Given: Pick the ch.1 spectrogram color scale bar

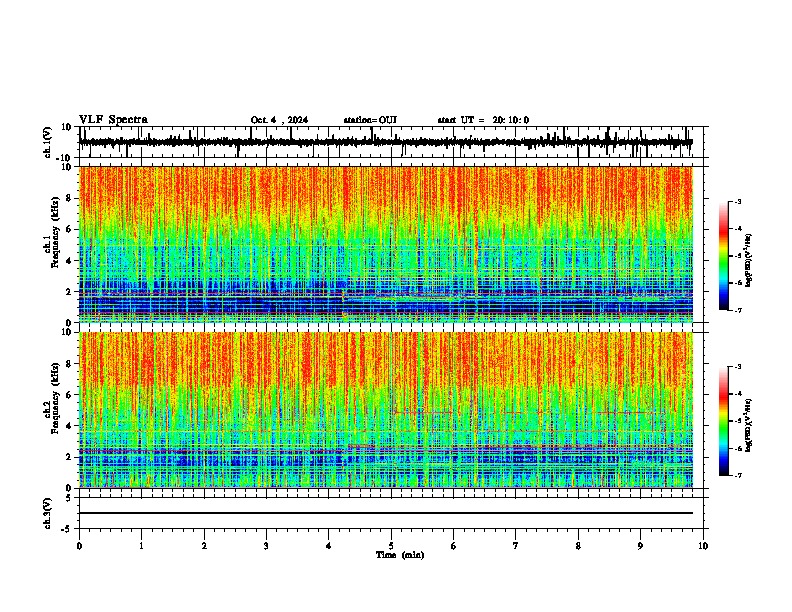Looking at the screenshot, I should point(724,256).
